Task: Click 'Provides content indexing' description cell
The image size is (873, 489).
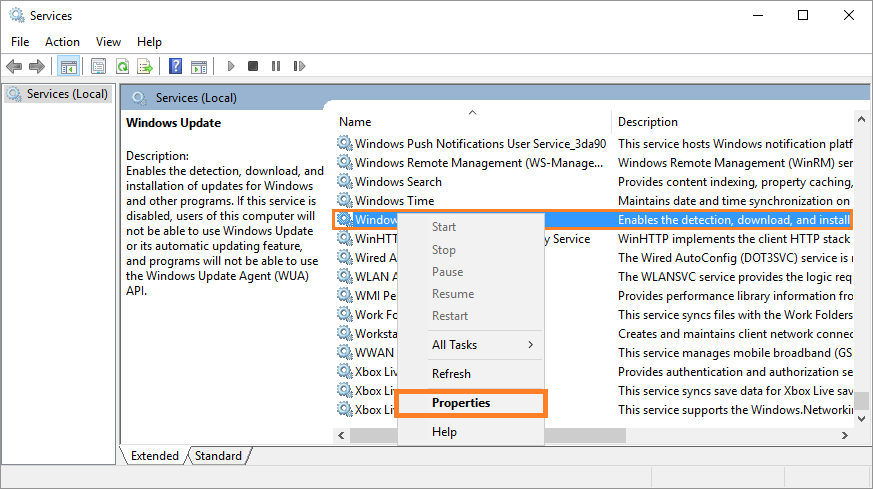Action: tap(735, 182)
